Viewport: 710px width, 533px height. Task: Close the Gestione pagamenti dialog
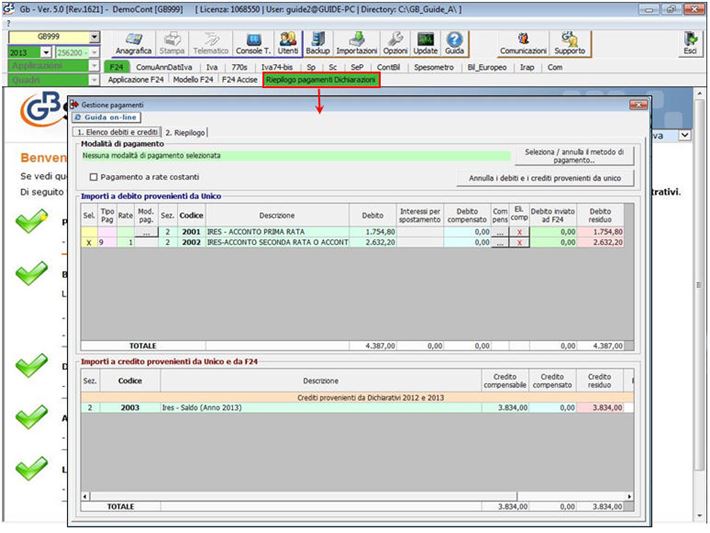click(x=638, y=105)
